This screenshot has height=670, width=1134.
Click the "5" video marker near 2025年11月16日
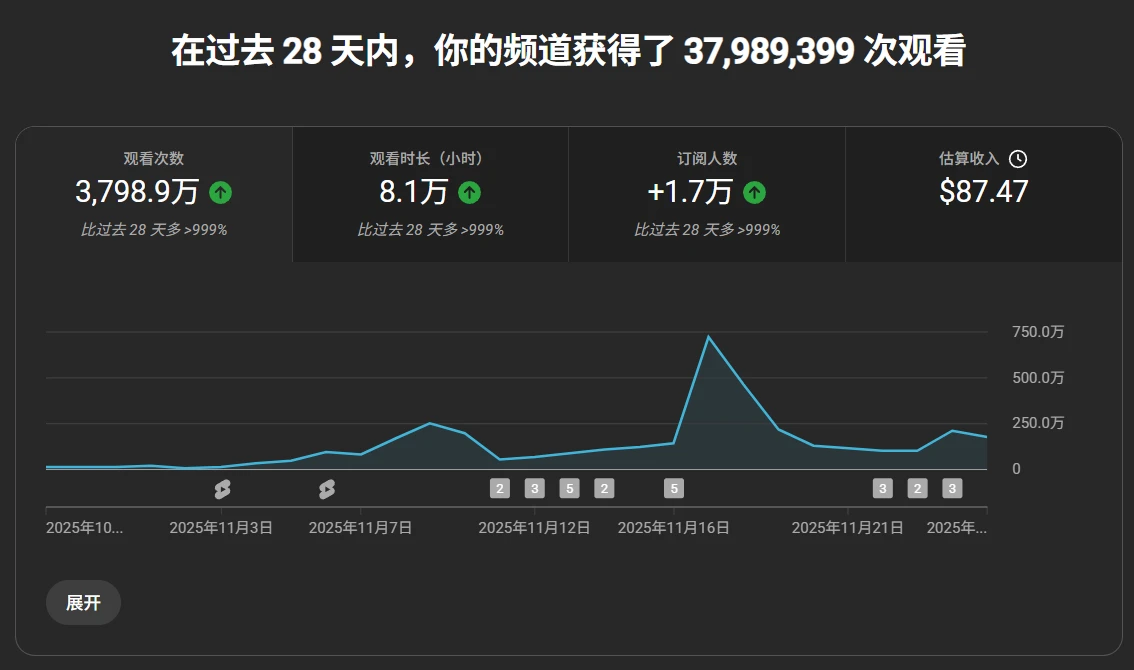point(674,488)
